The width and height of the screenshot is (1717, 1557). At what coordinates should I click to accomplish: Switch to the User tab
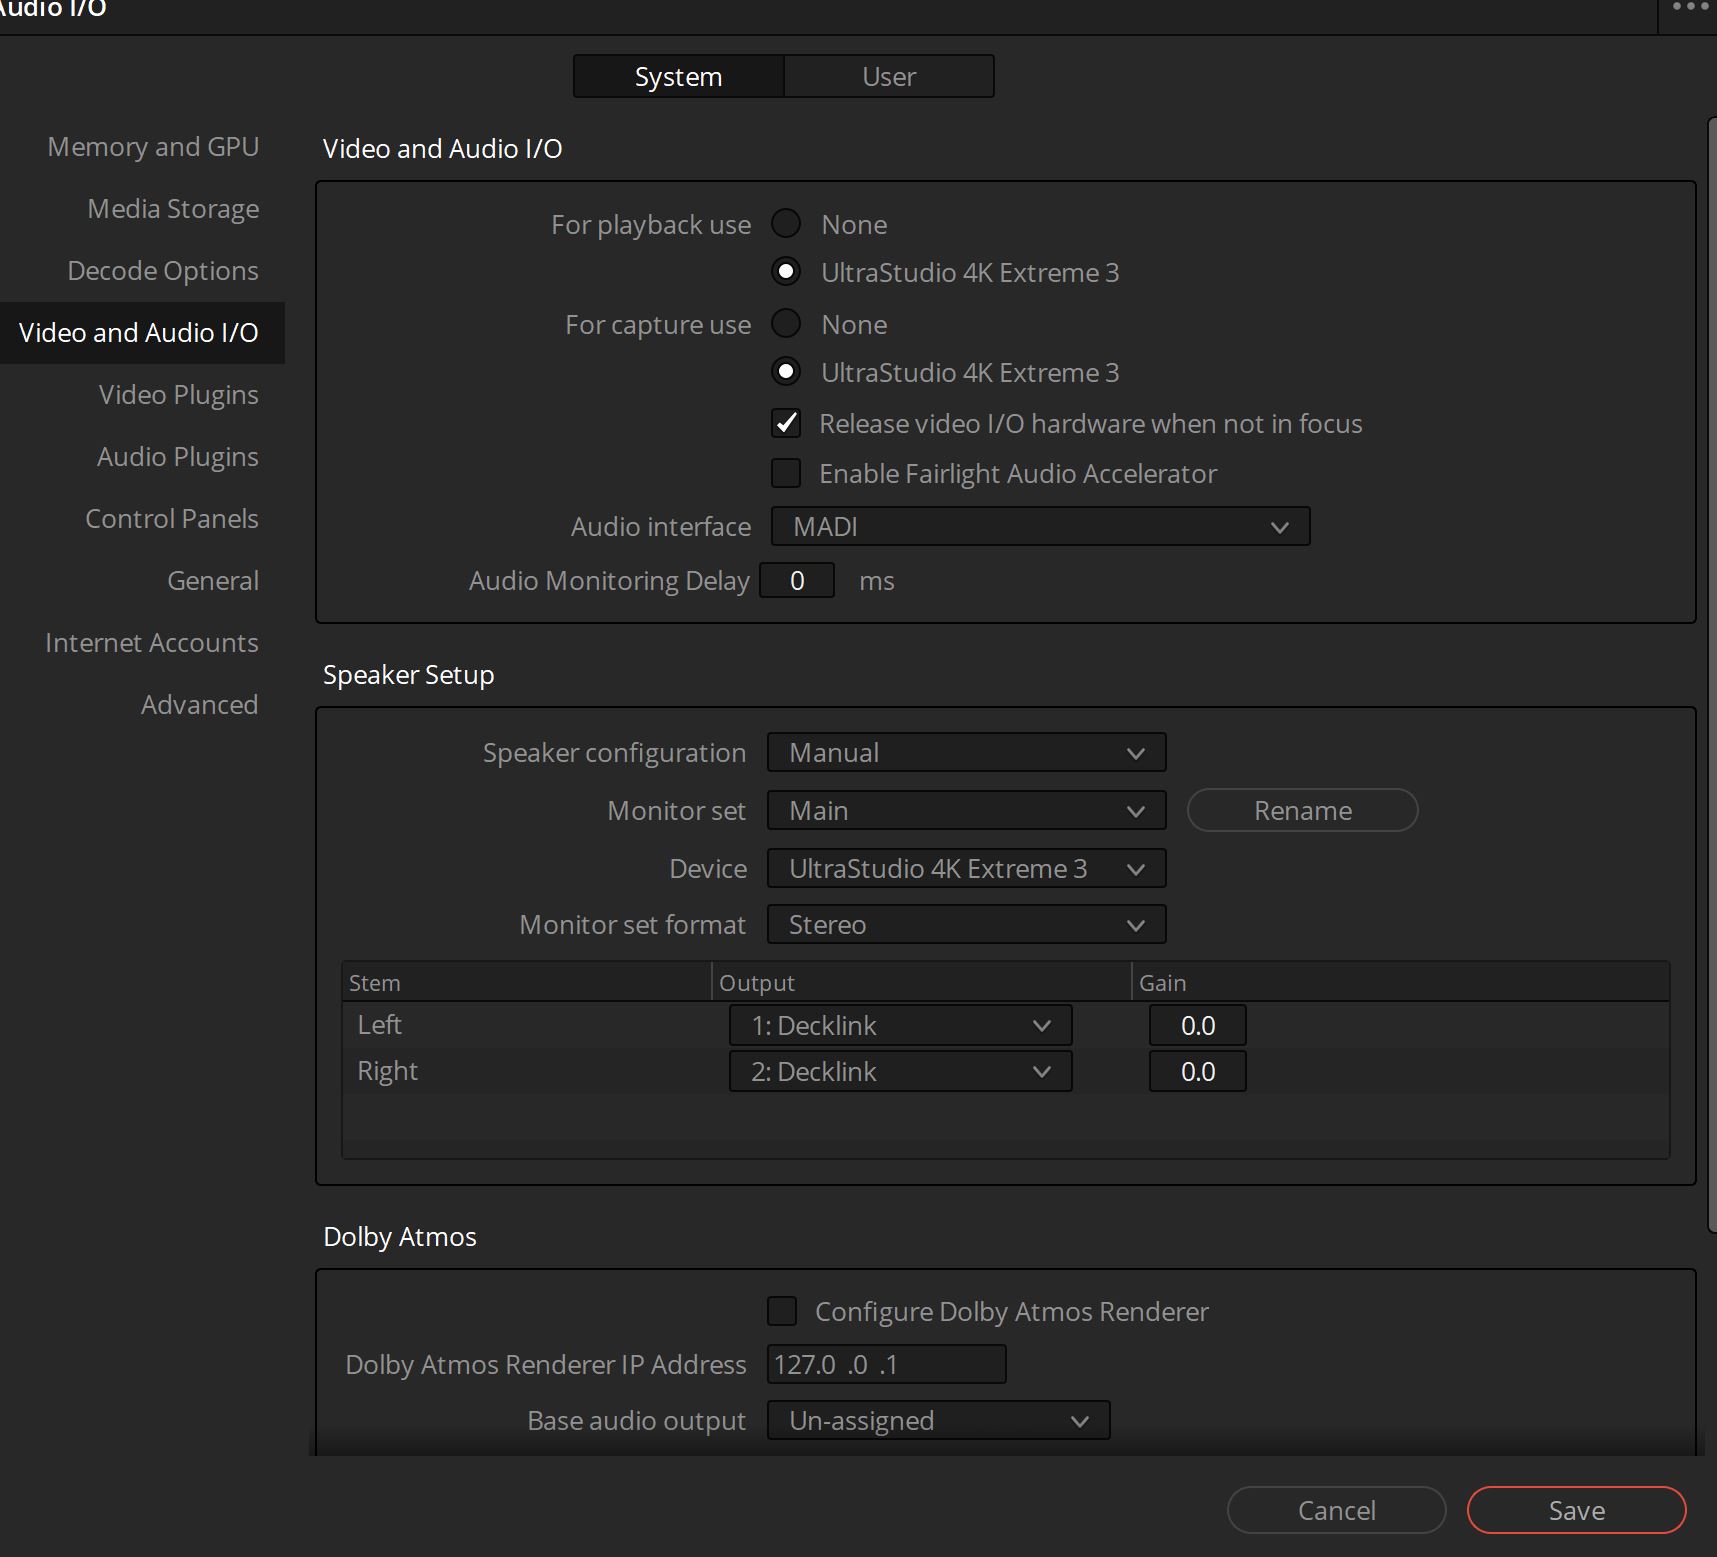[x=889, y=76]
